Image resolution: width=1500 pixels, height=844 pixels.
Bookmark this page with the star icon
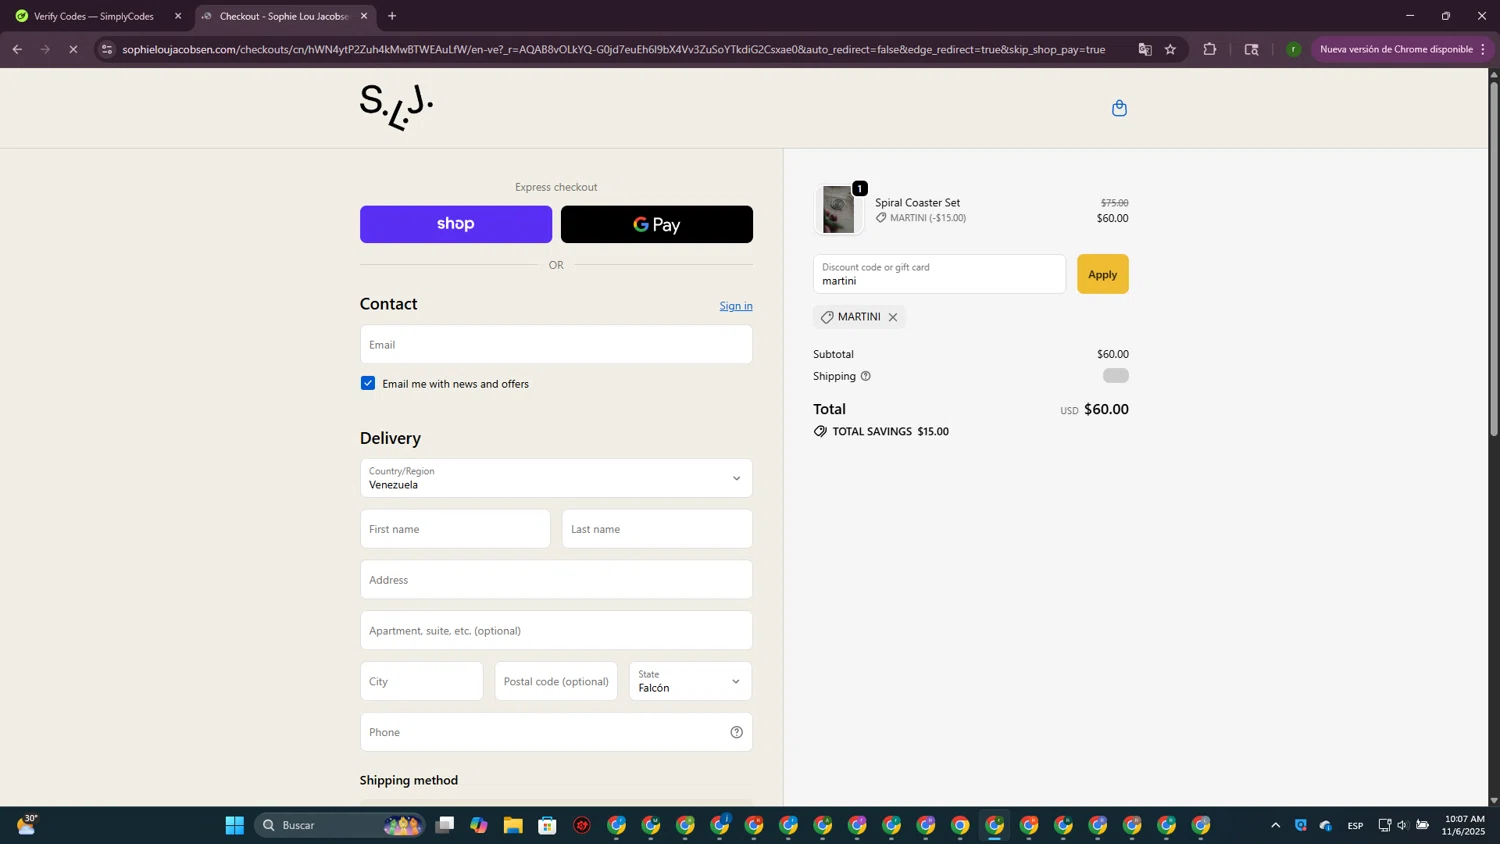1170,49
